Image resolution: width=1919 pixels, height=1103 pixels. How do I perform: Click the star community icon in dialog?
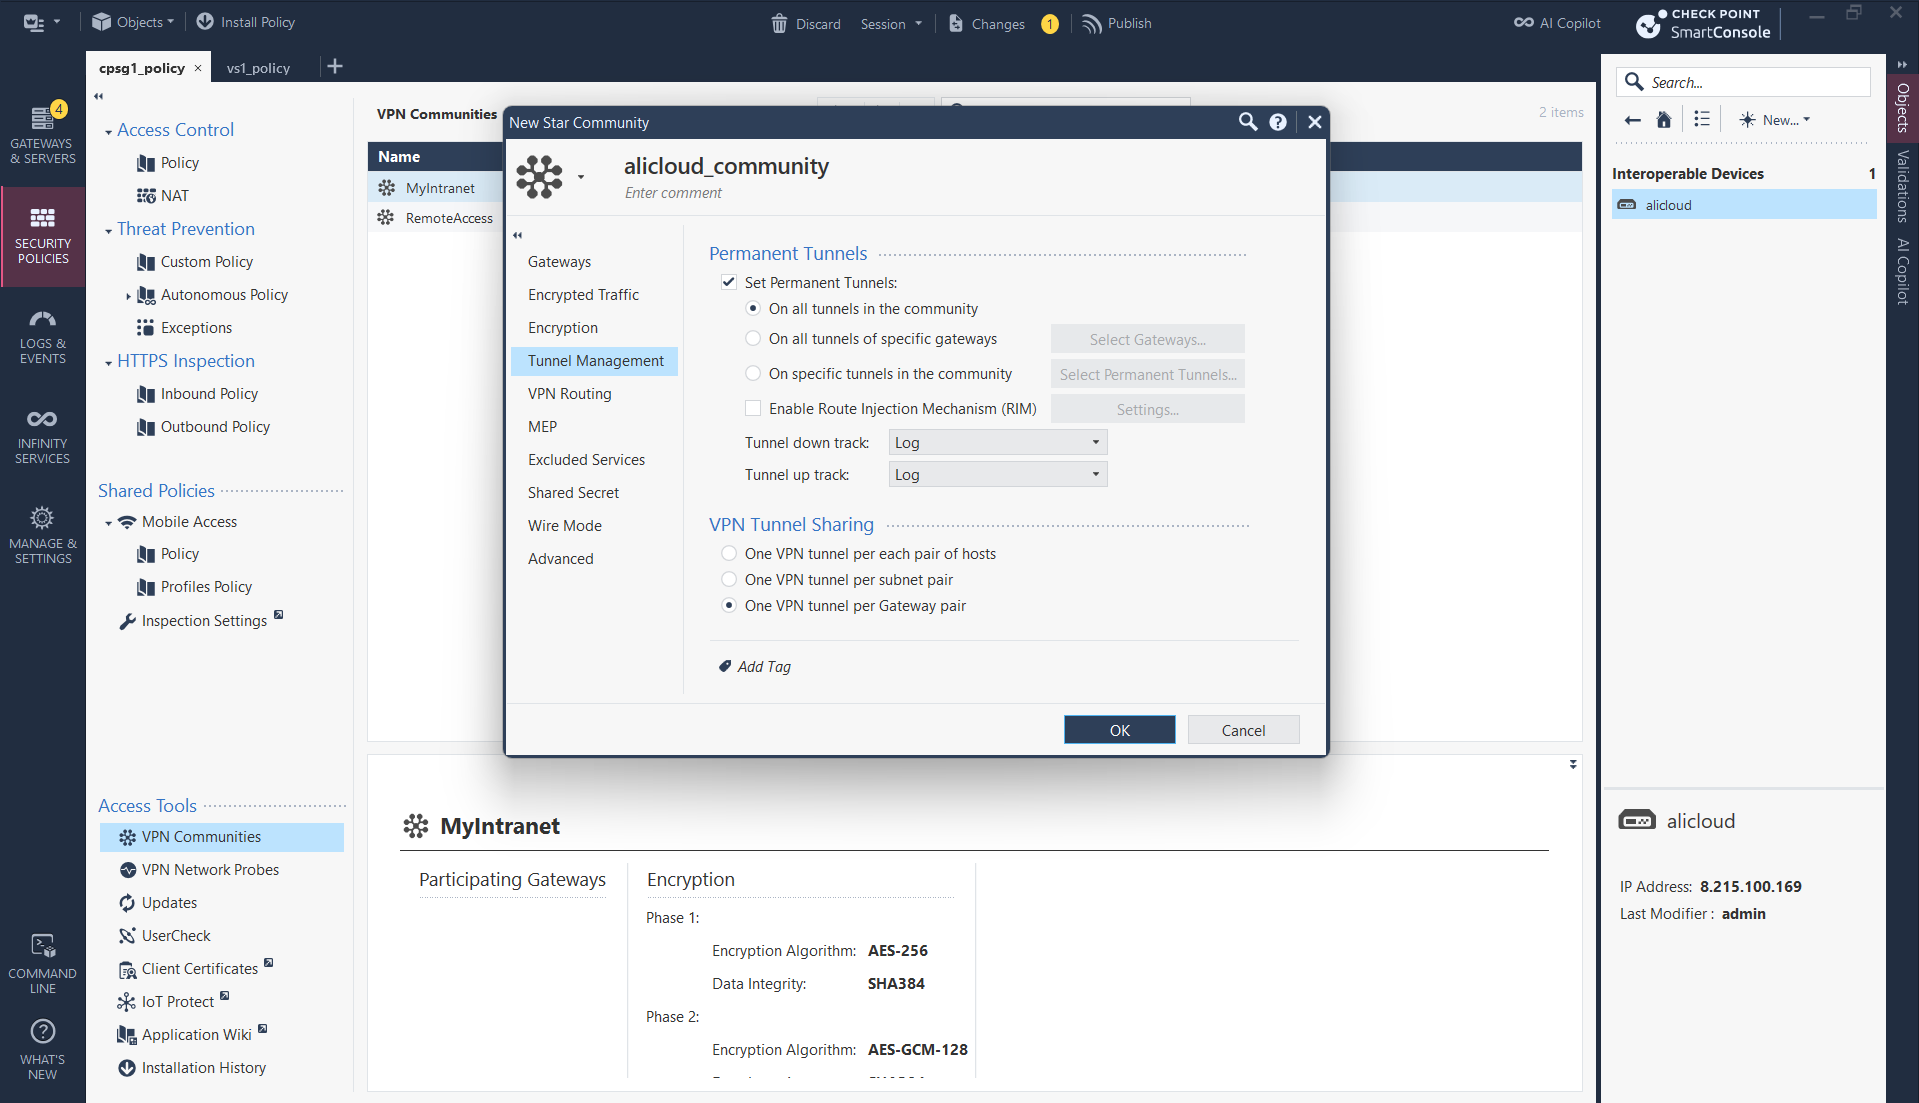coord(540,177)
